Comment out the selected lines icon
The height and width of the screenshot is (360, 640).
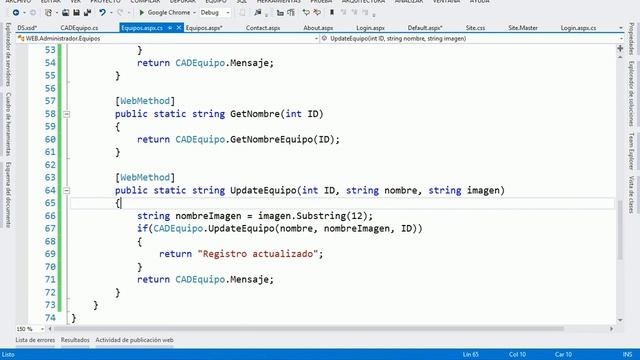coord(306,13)
